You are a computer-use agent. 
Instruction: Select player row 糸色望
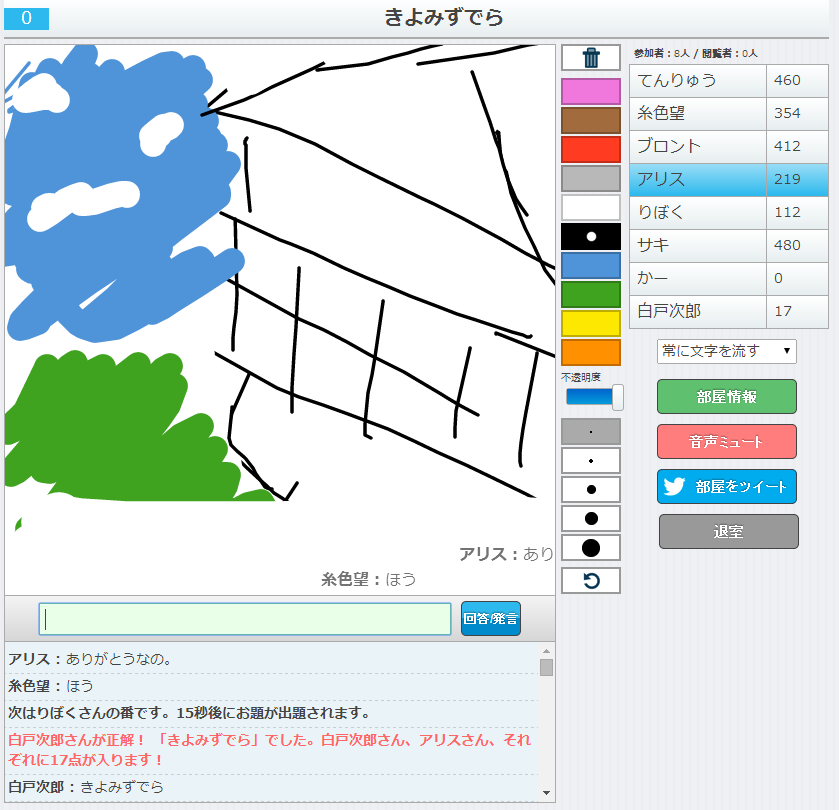tap(729, 113)
